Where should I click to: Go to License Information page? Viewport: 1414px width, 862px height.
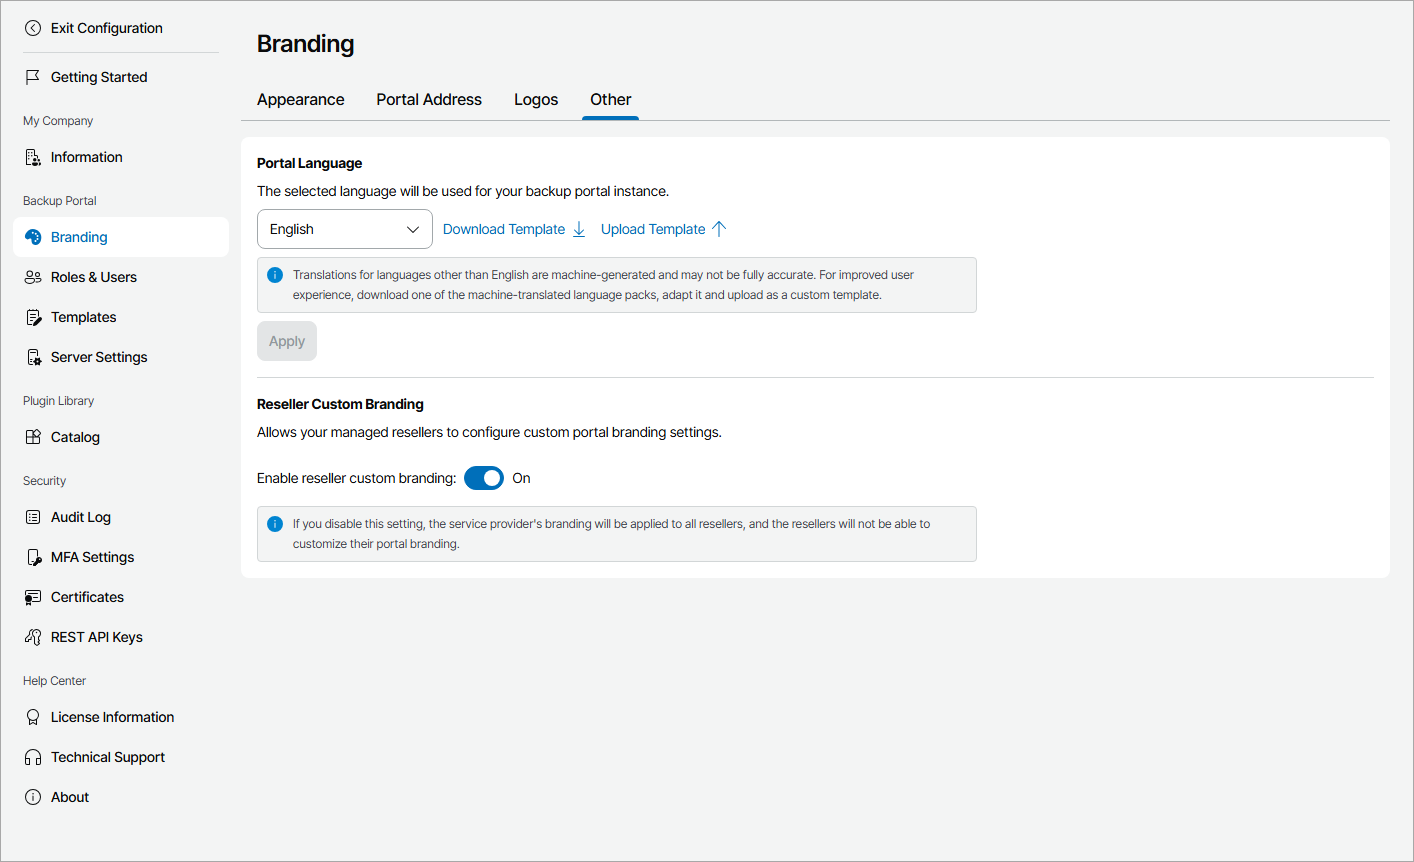(112, 717)
